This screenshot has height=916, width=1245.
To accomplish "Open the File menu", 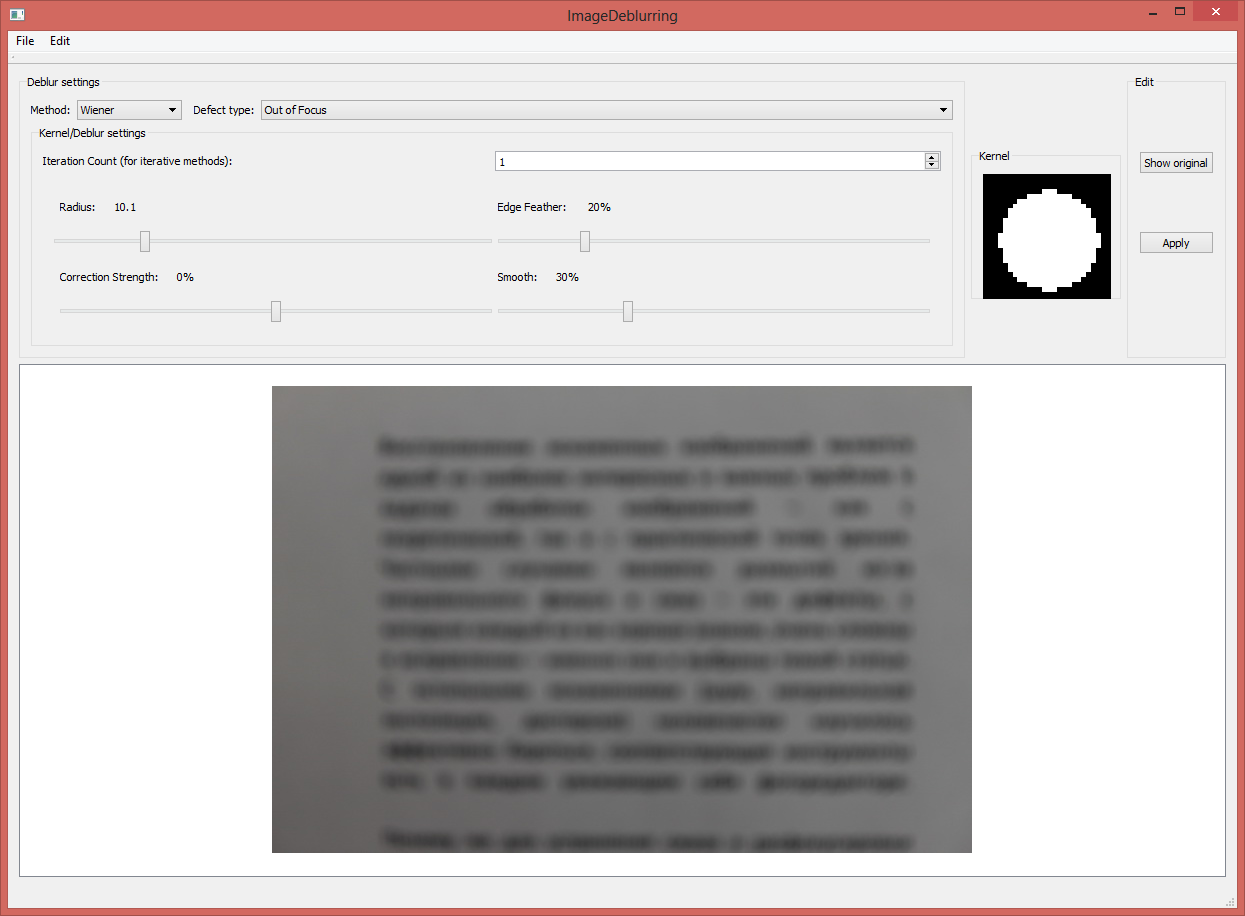I will click(x=25, y=41).
